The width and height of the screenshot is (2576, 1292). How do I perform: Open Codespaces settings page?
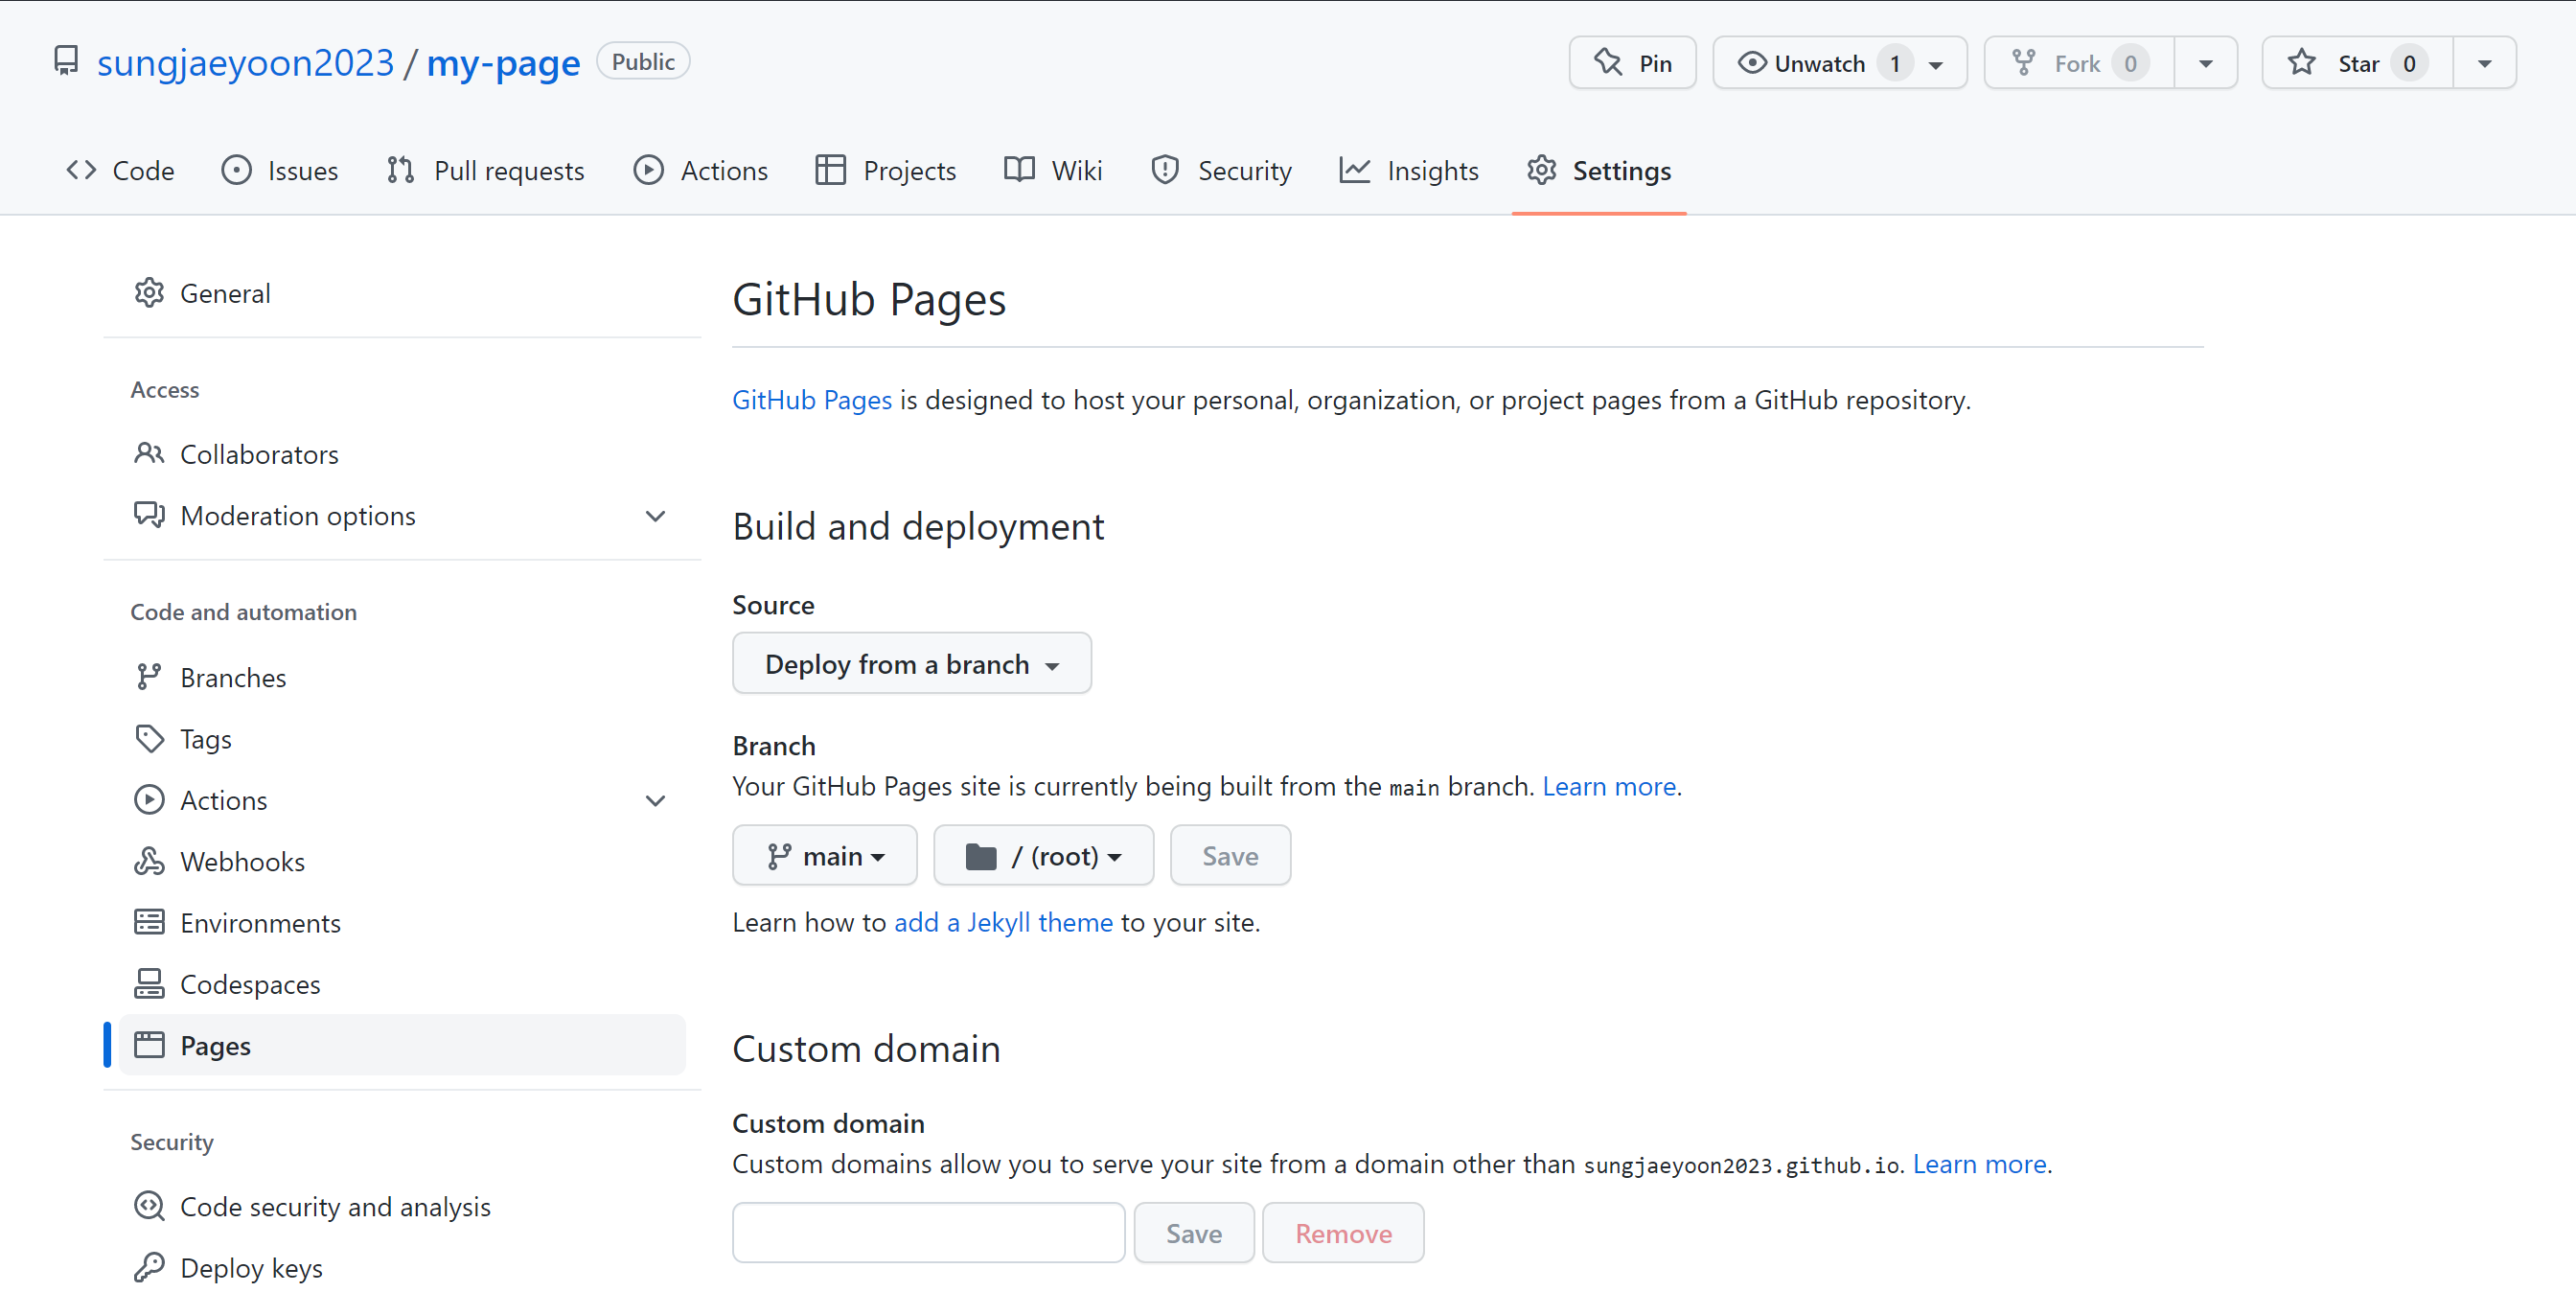click(402, 983)
